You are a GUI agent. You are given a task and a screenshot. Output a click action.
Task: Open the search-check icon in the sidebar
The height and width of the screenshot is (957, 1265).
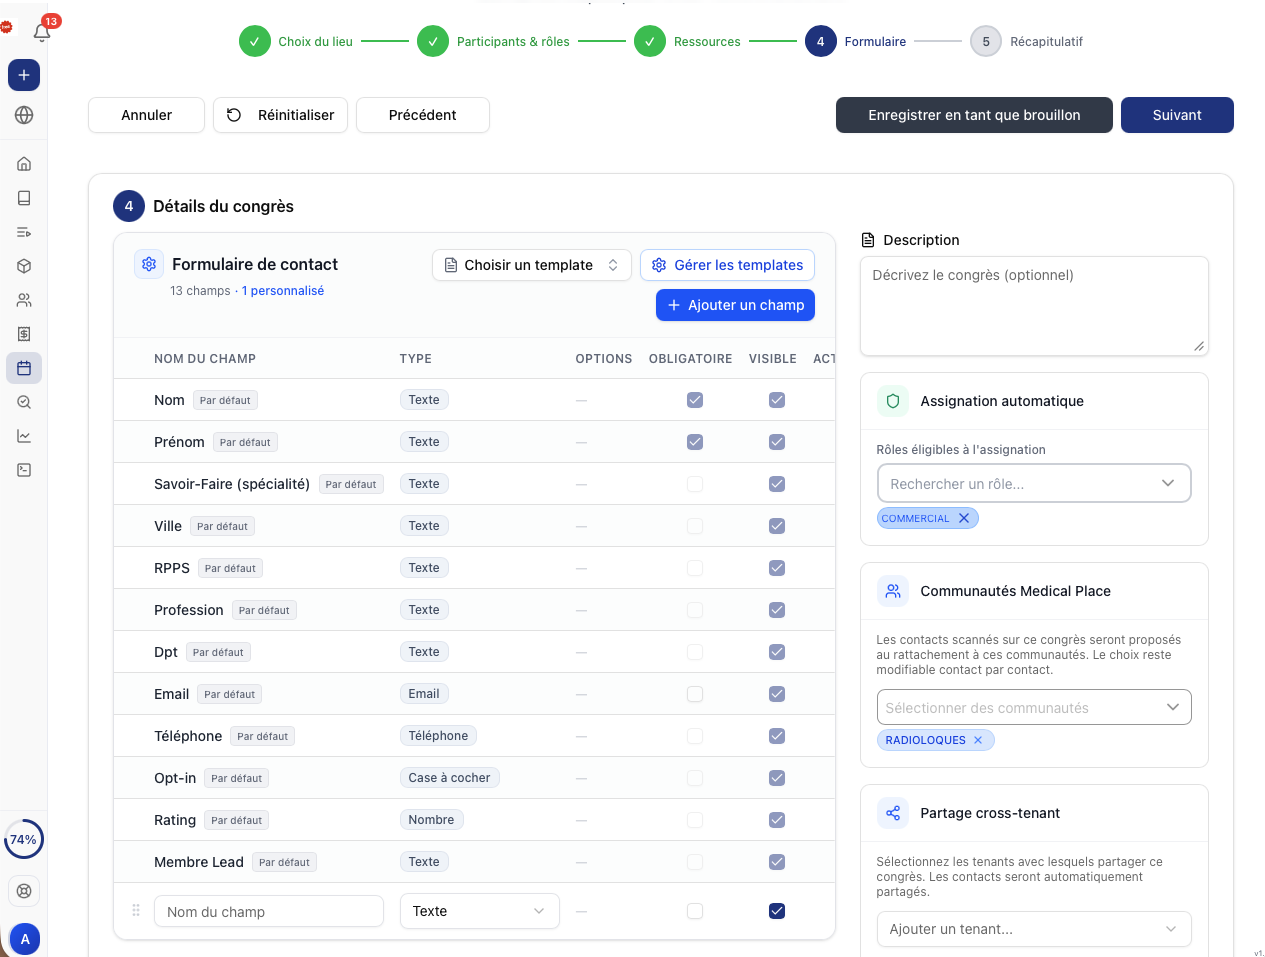click(x=24, y=402)
